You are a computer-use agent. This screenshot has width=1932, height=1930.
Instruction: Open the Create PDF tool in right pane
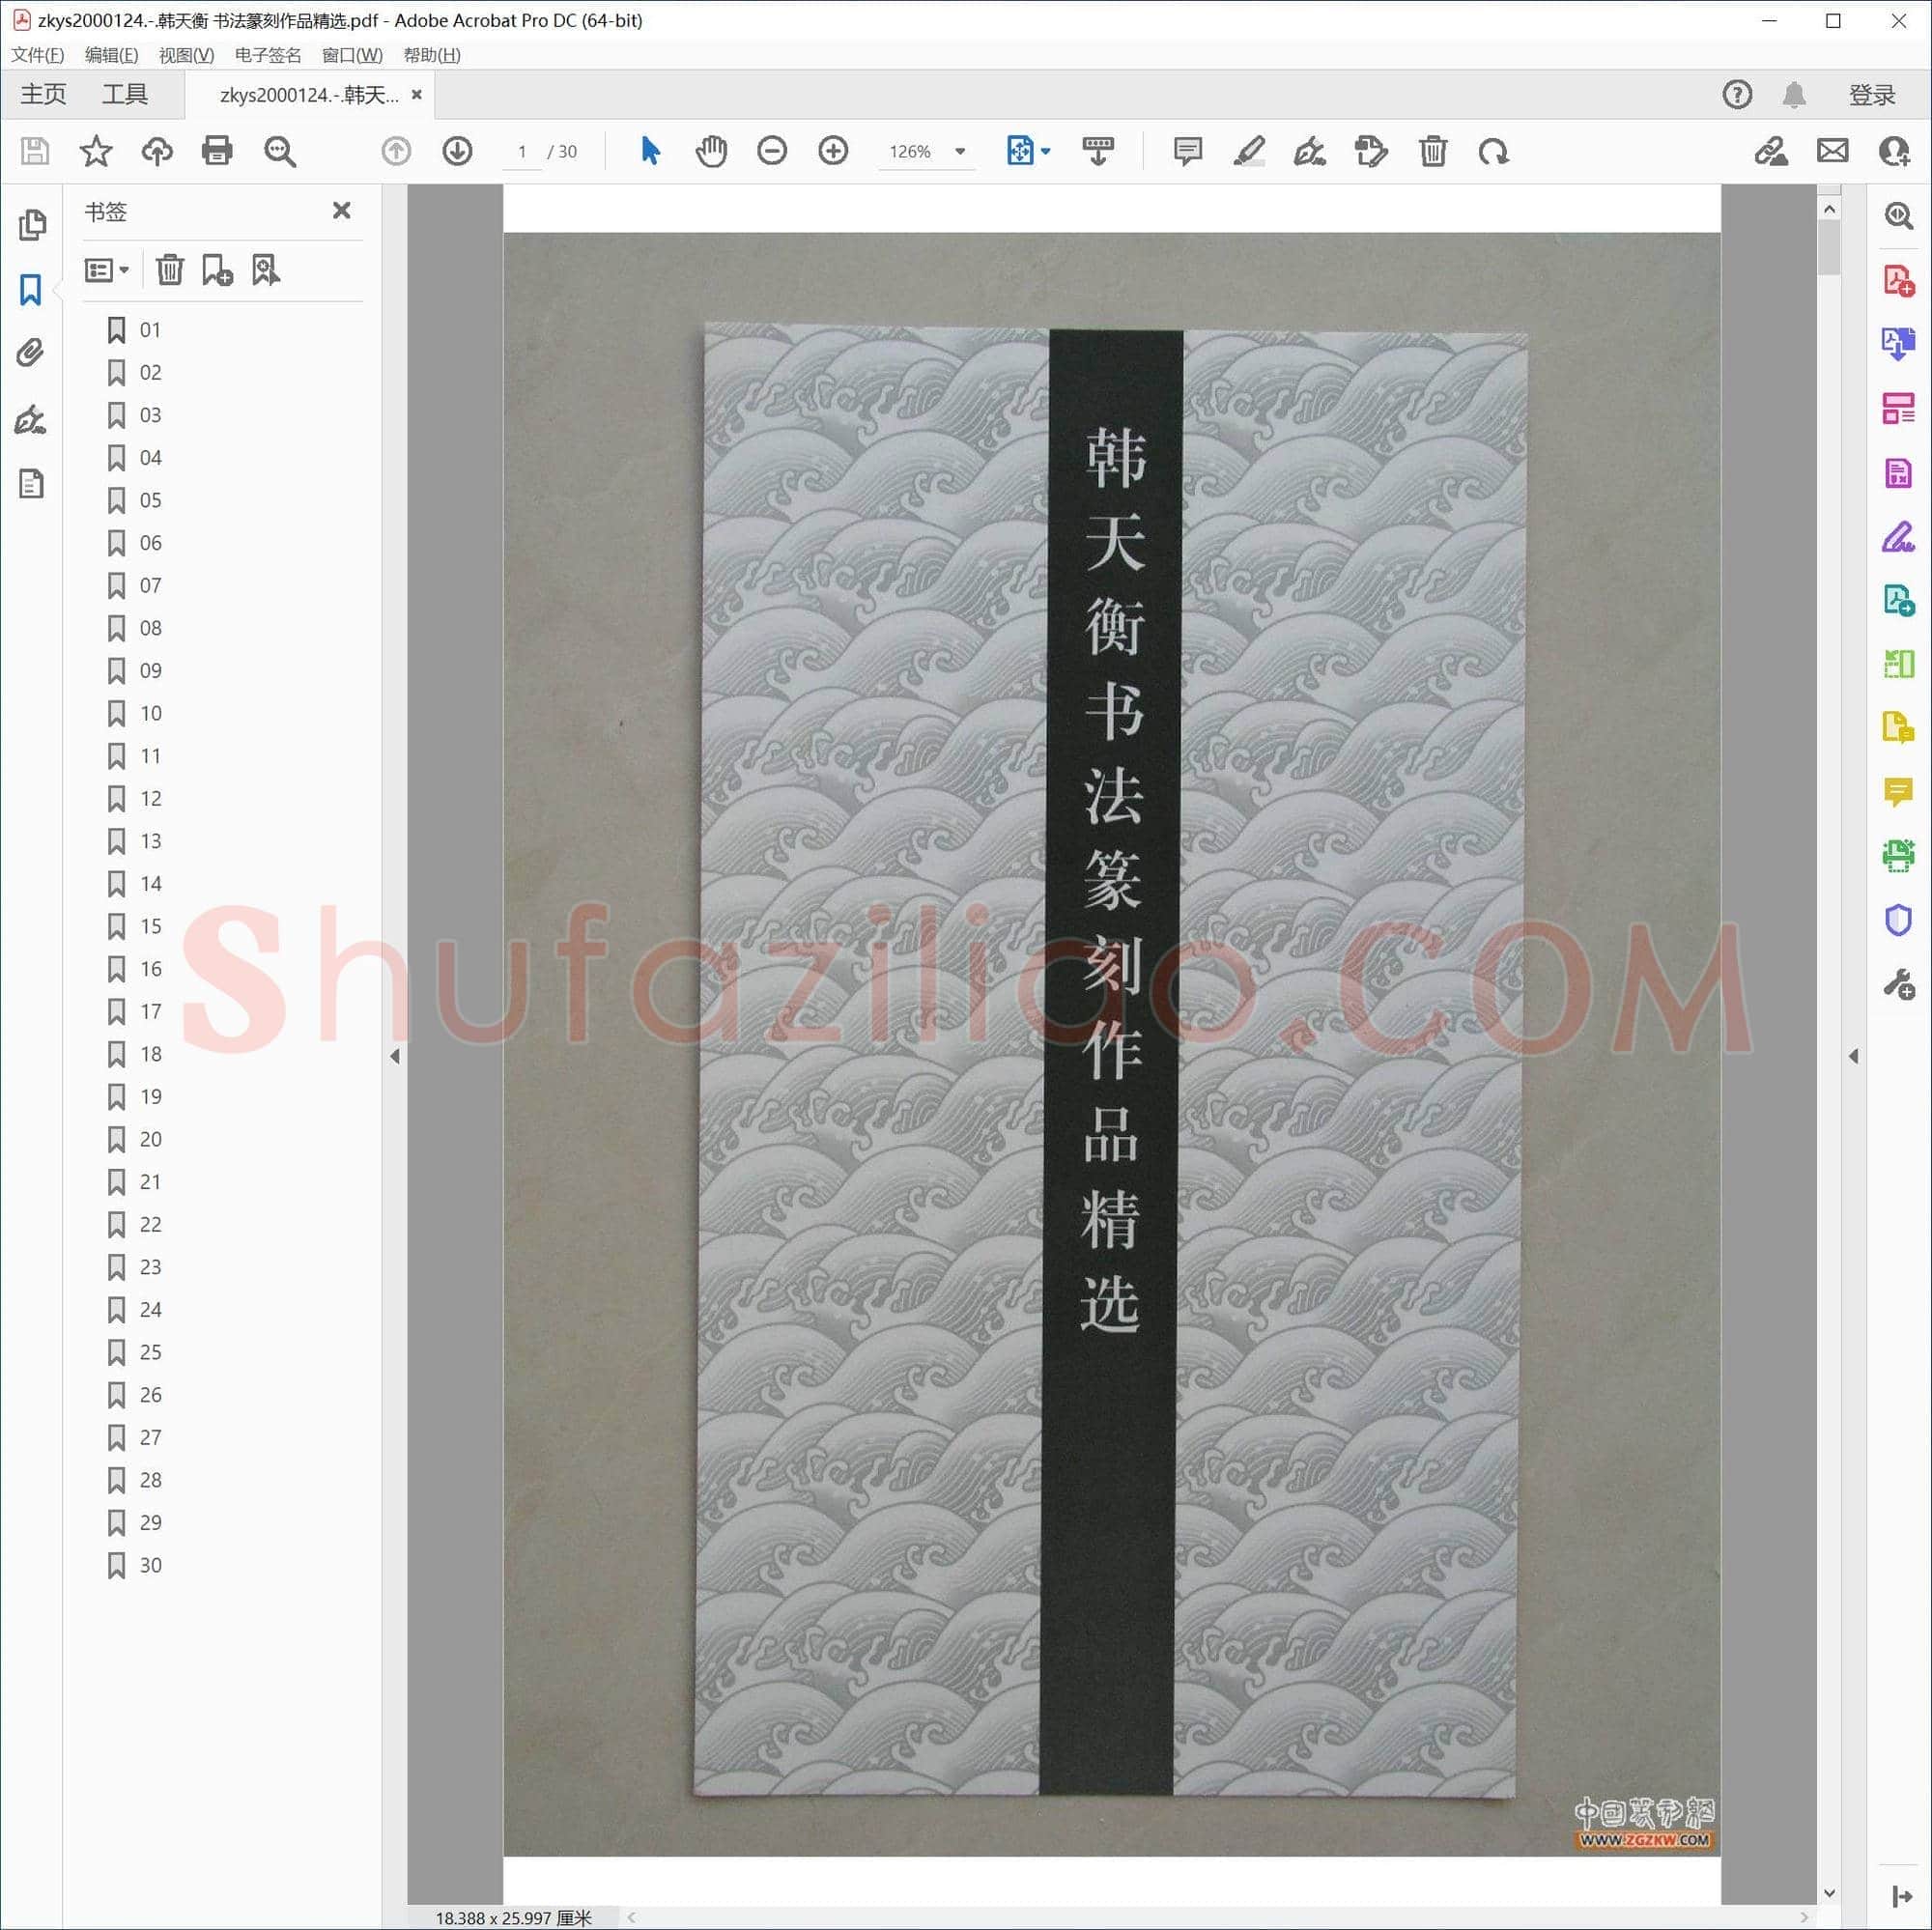[1898, 281]
